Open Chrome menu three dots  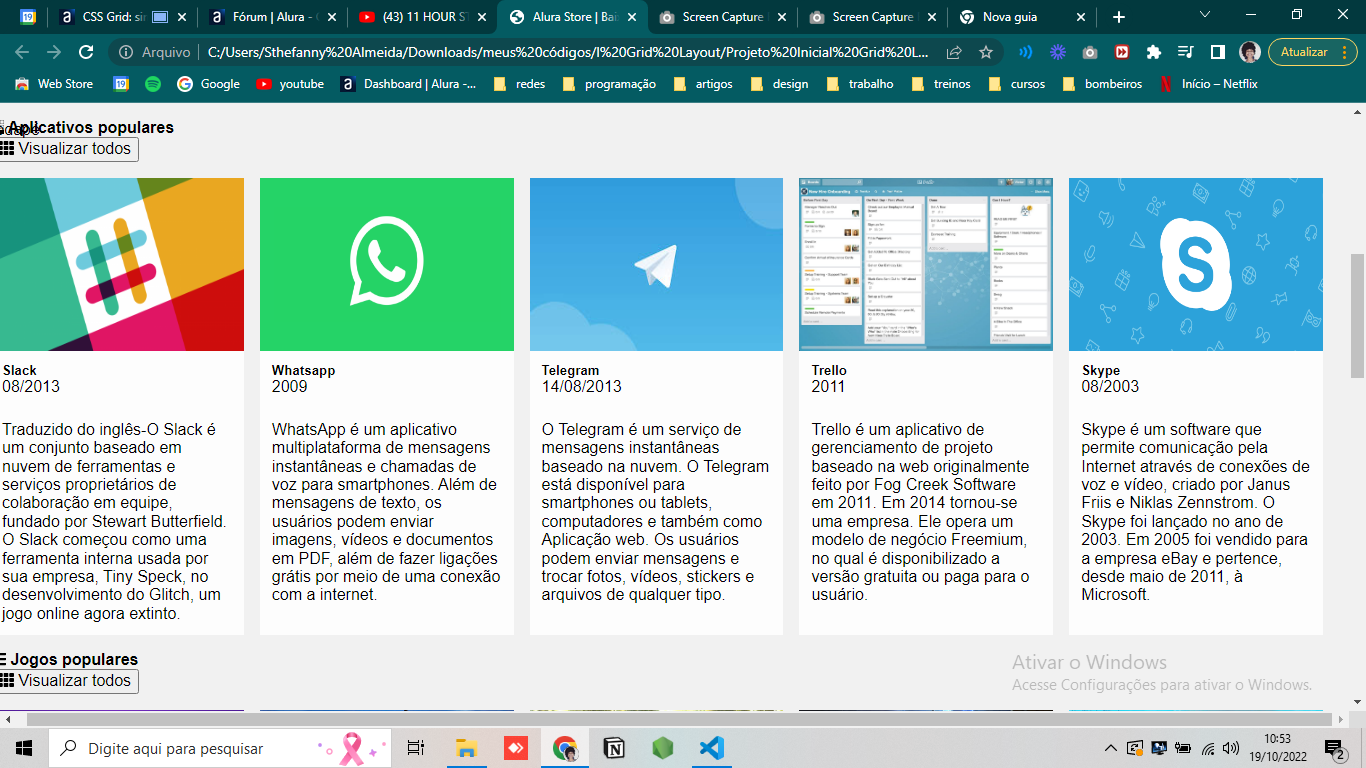pyautogui.click(x=1346, y=52)
